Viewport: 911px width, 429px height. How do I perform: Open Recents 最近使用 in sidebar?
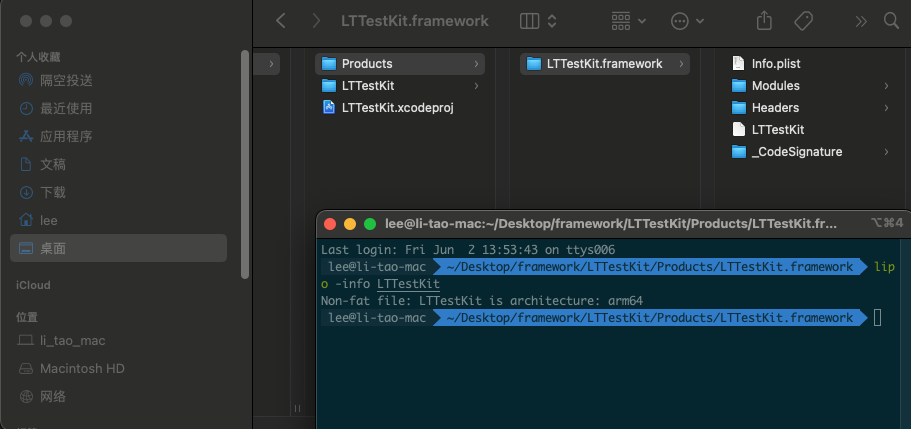pos(119,108)
